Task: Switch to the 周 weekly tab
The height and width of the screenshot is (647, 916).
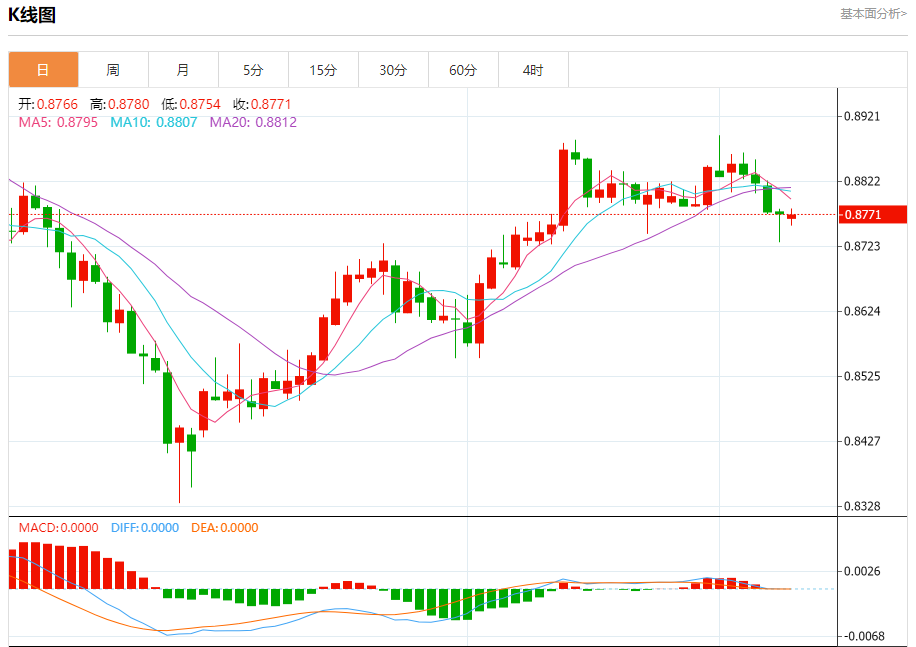Action: [113, 70]
